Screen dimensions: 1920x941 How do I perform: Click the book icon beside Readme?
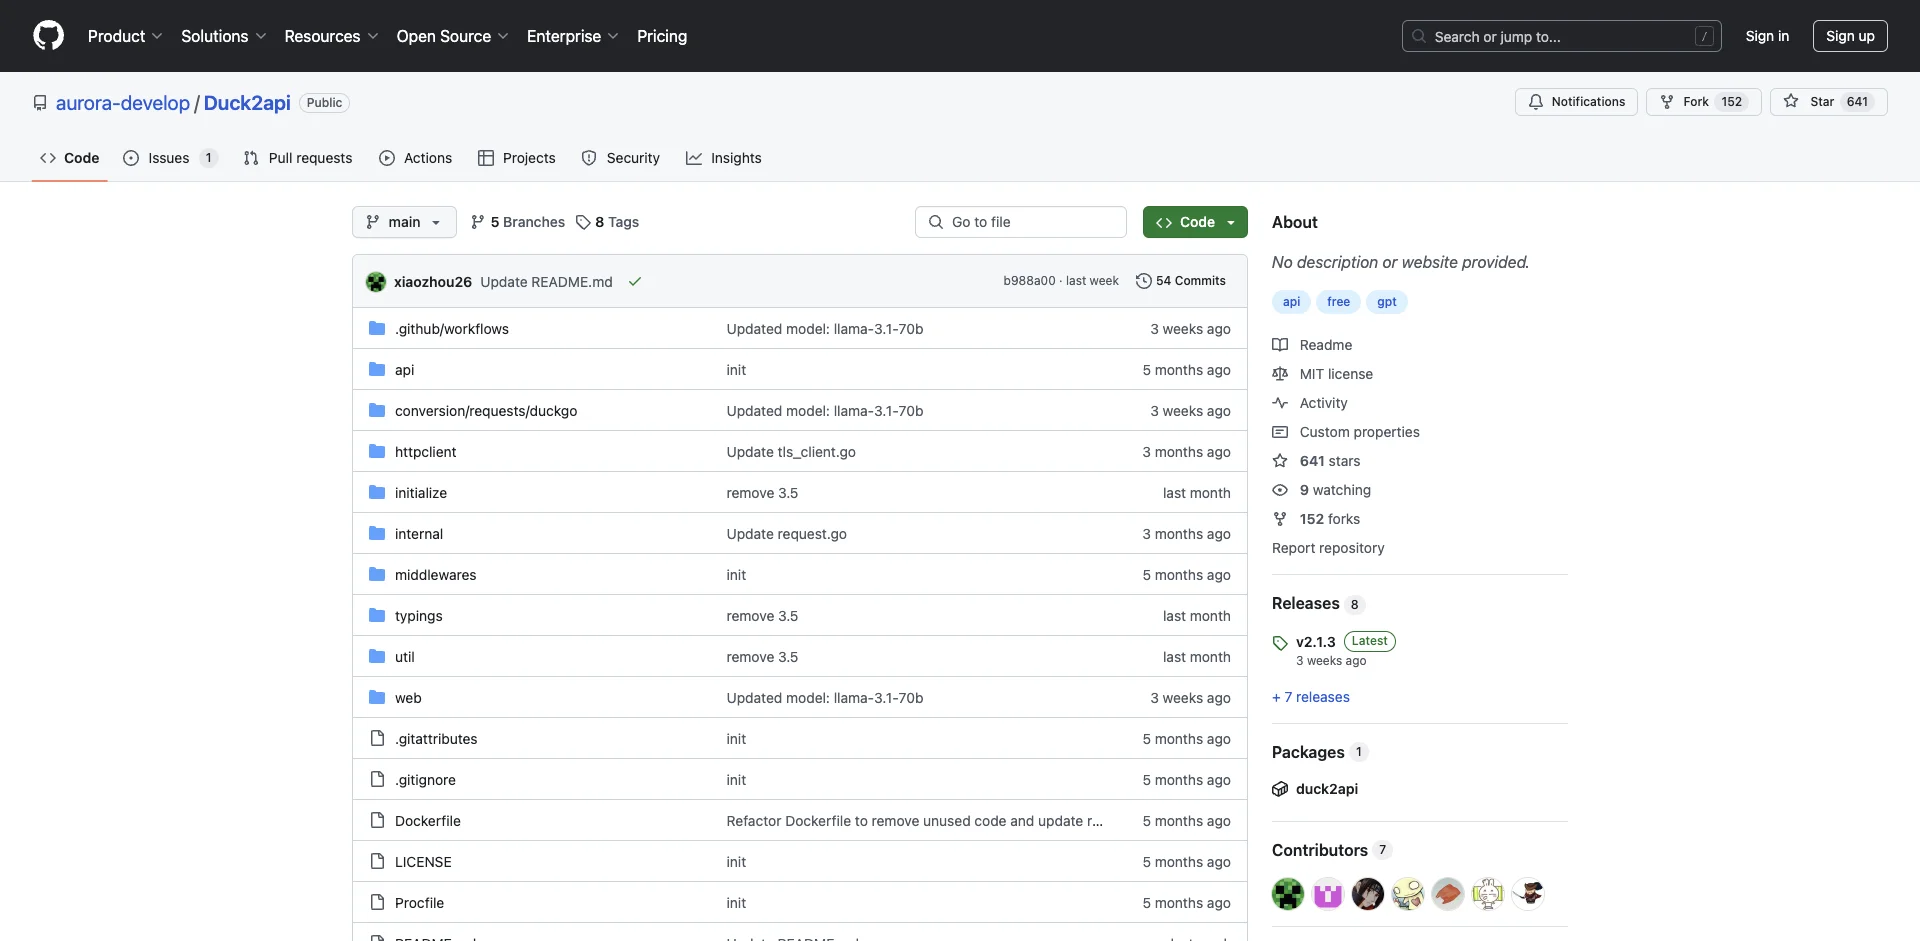(x=1280, y=345)
